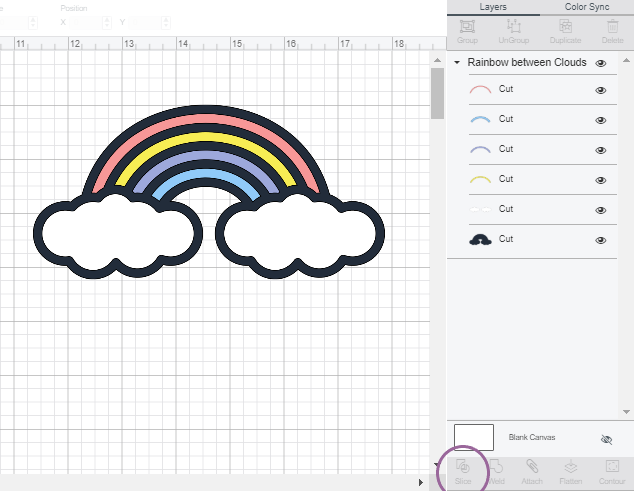Image resolution: width=634 pixels, height=491 pixels.
Task: Hide the blue arc Cut layer
Action: pos(601,120)
